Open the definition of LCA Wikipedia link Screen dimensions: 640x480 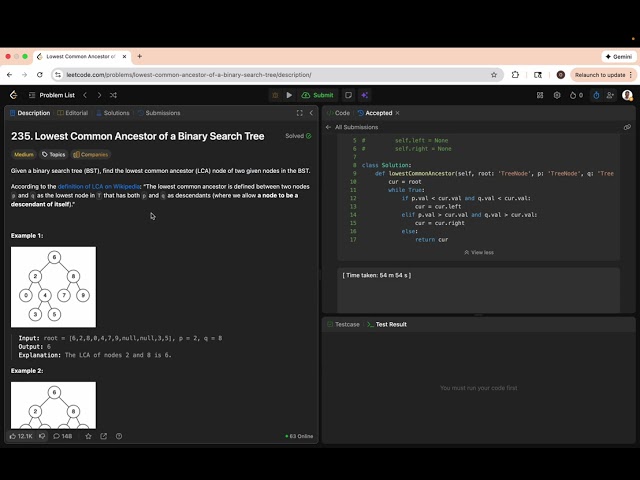[x=99, y=187]
